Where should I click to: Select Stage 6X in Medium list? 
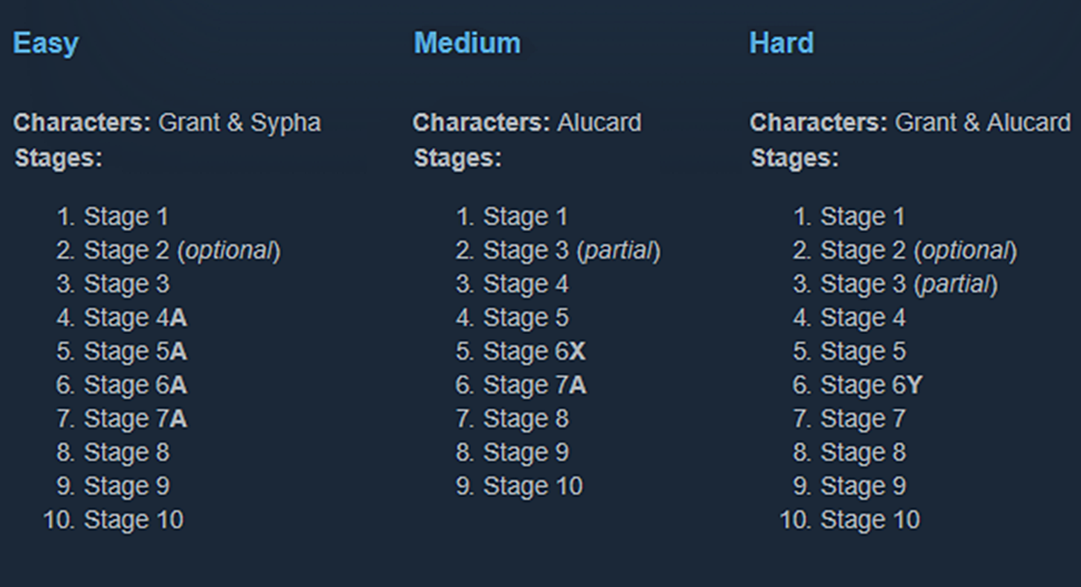point(534,352)
